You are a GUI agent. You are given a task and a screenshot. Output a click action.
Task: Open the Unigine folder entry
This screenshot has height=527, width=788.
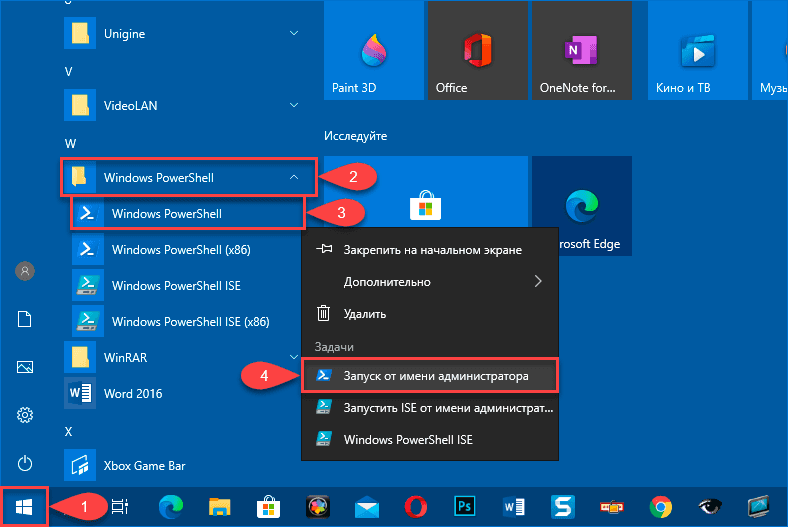pyautogui.click(x=182, y=33)
